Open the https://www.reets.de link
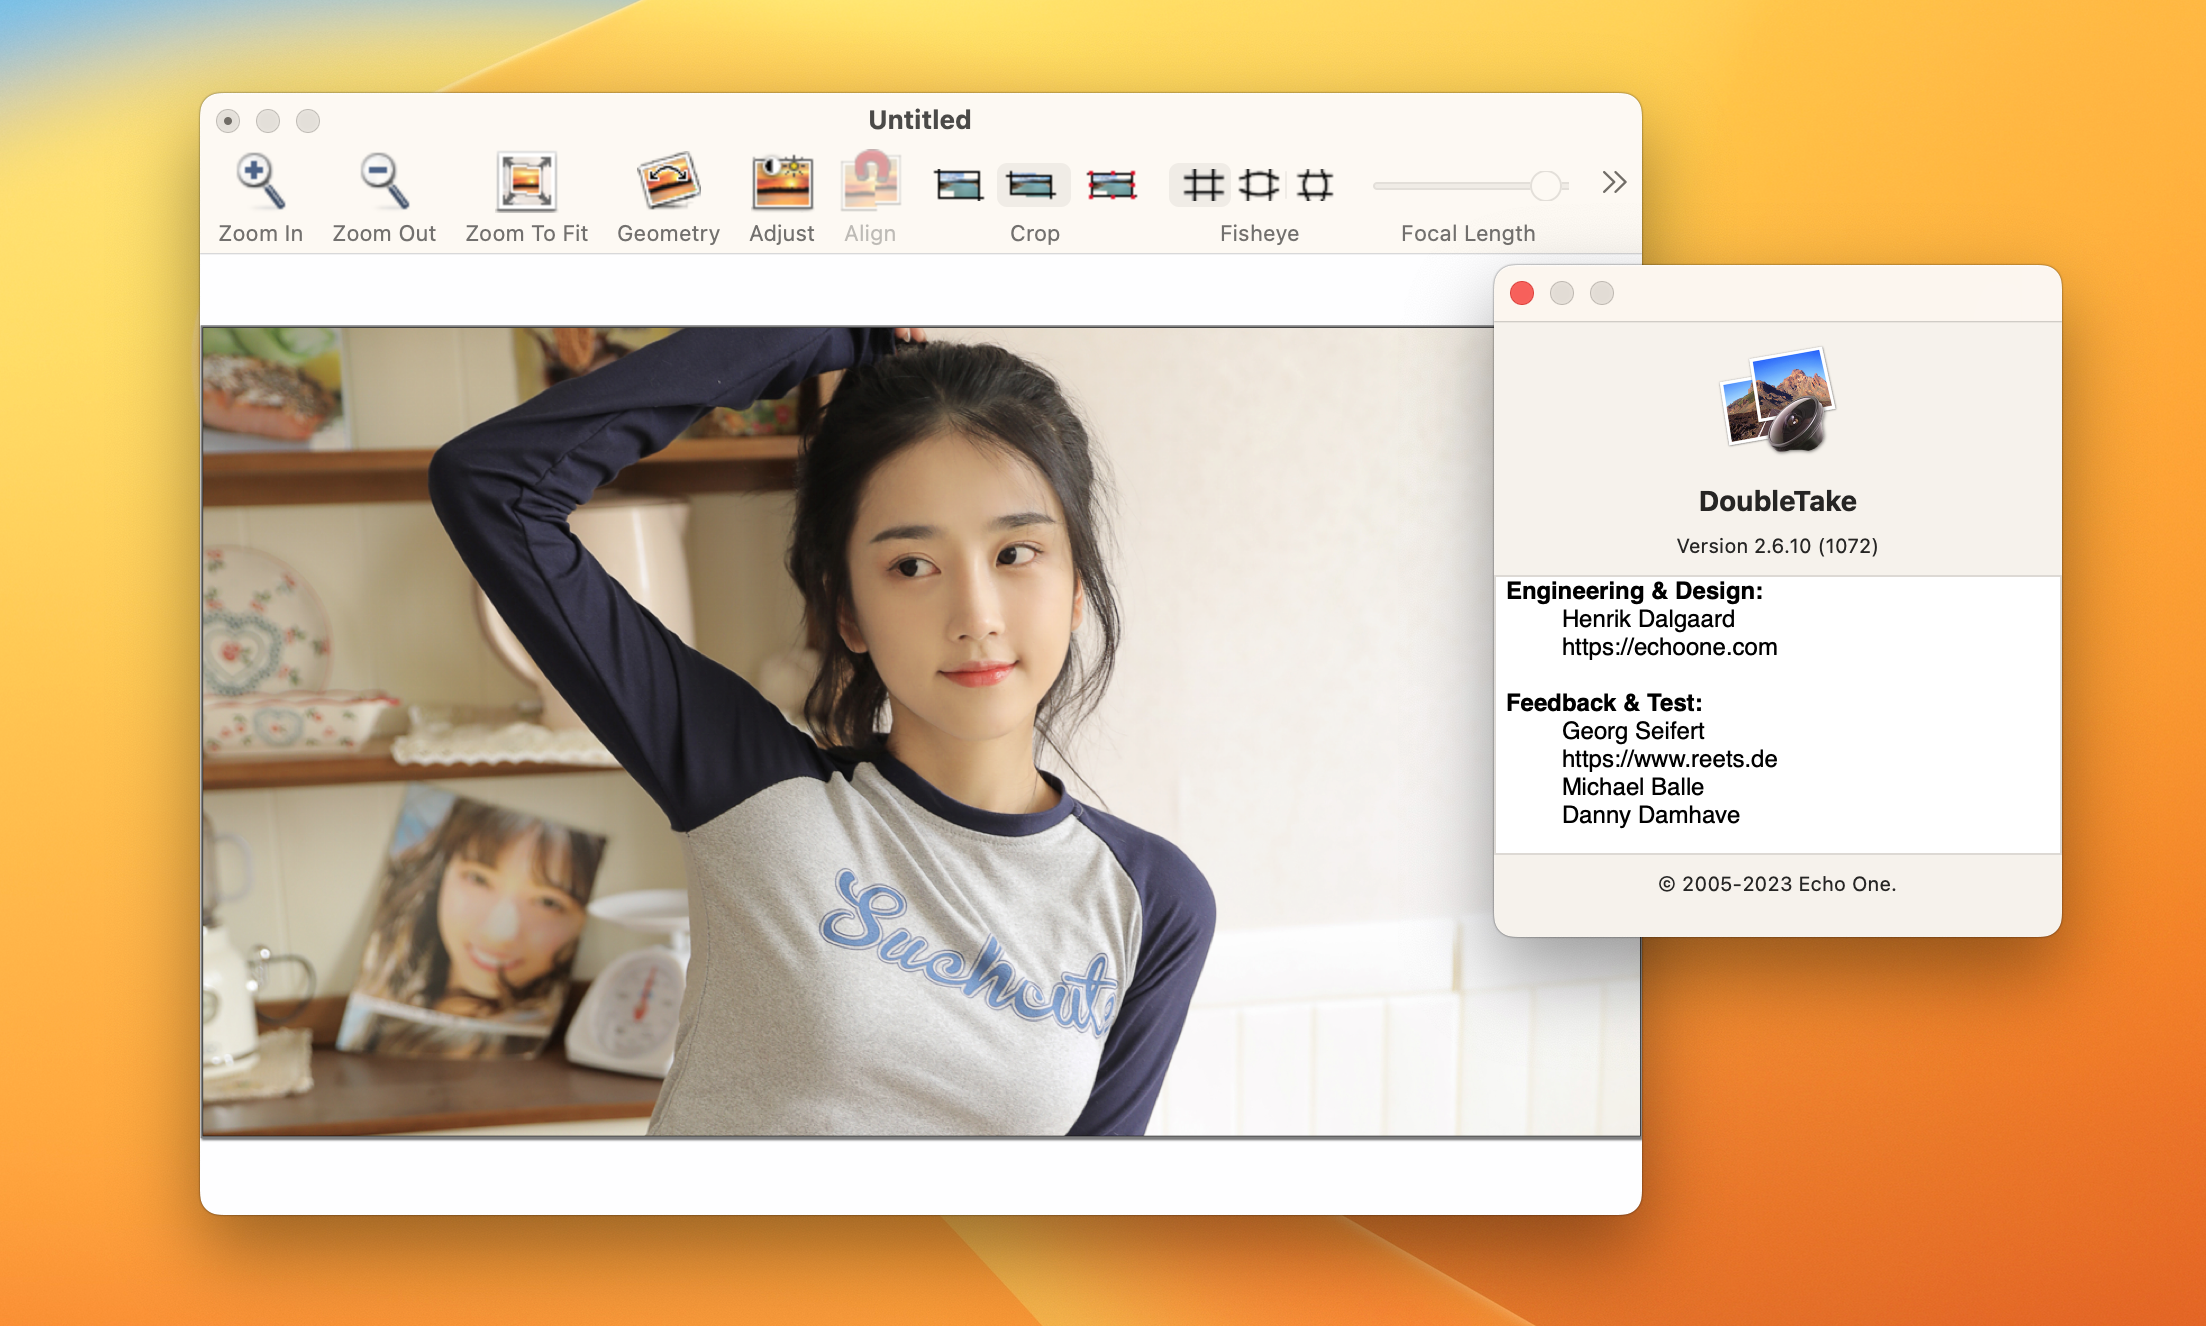 pos(1669,759)
